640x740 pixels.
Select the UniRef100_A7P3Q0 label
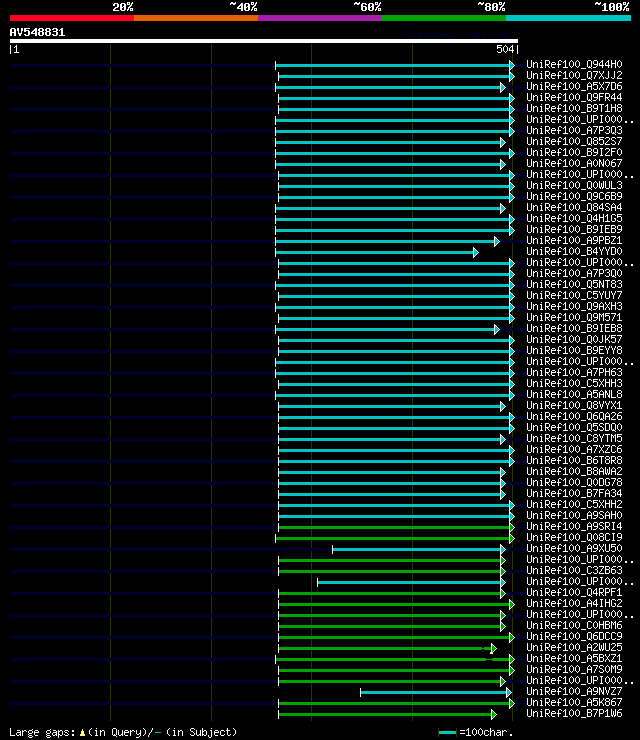click(574, 273)
